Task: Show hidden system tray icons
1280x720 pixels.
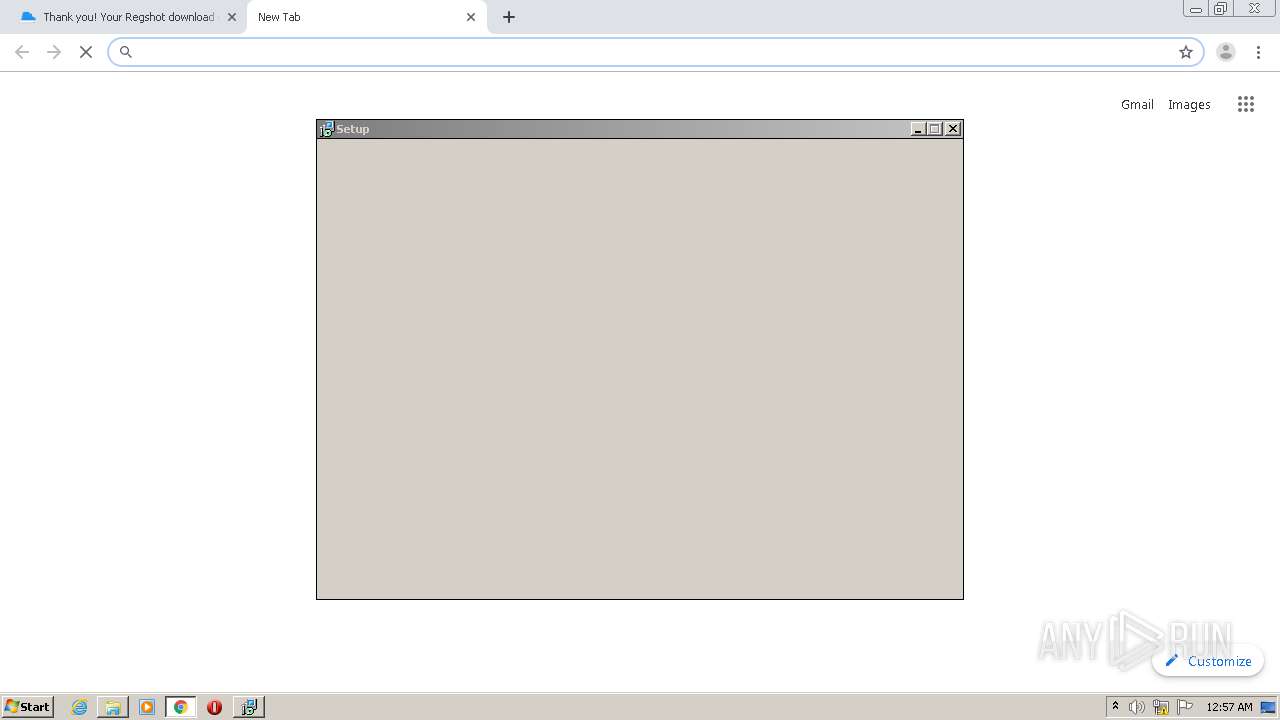Action: click(1115, 707)
